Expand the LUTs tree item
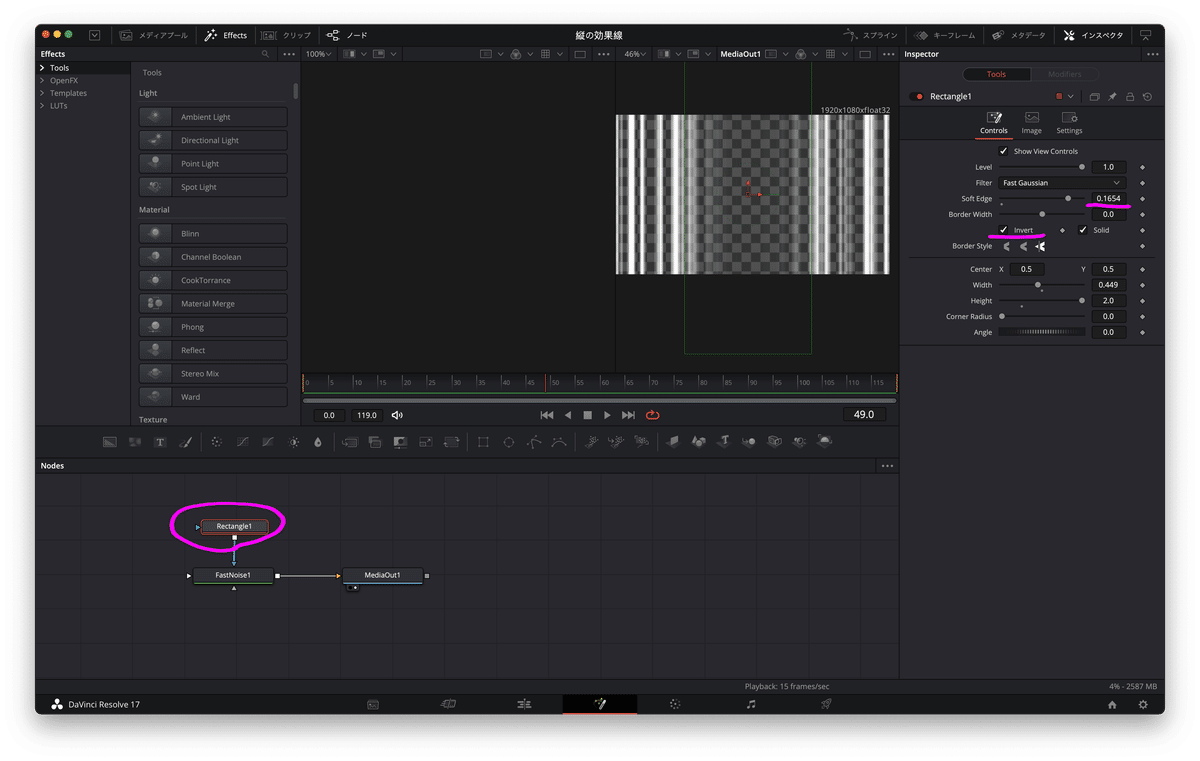1200x761 pixels. 42,105
